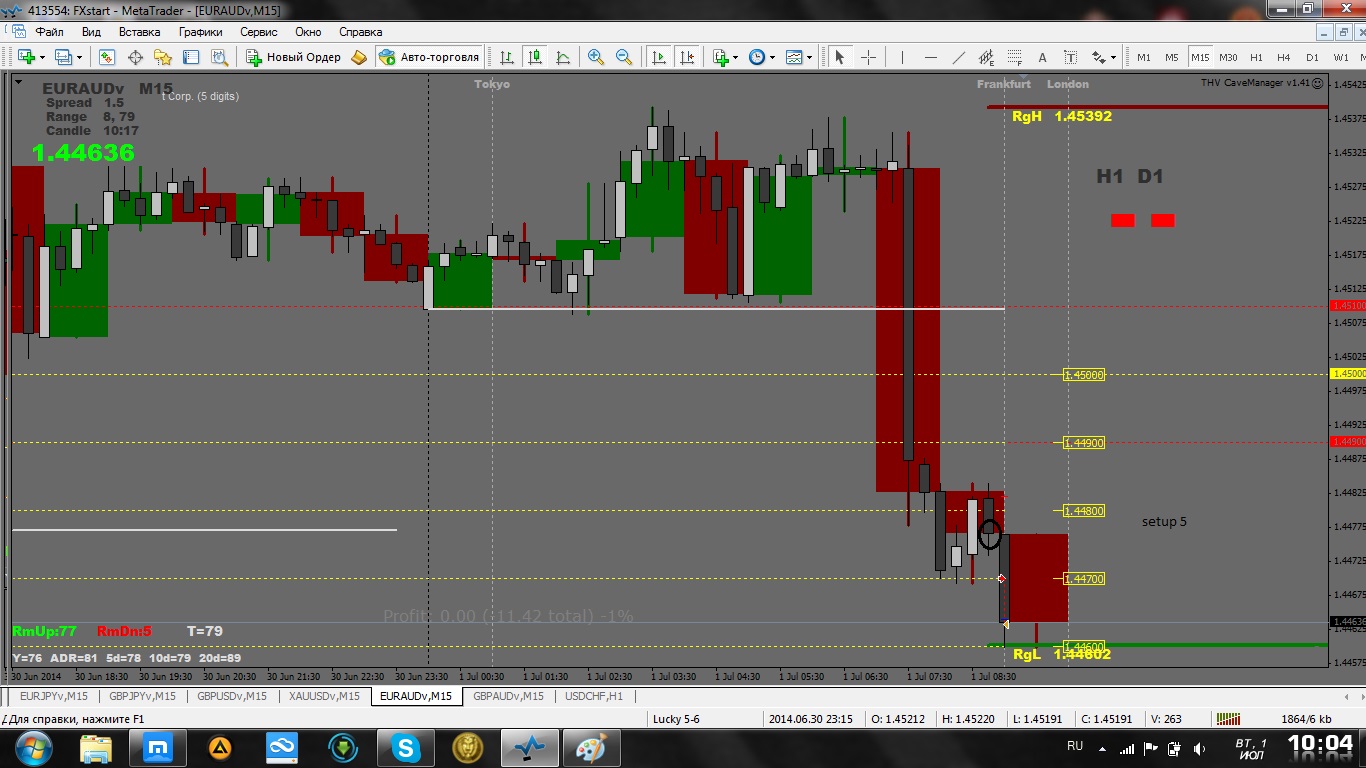Image resolution: width=1366 pixels, height=768 pixels.
Task: Select the text A drawing tool
Action: (x=1042, y=57)
